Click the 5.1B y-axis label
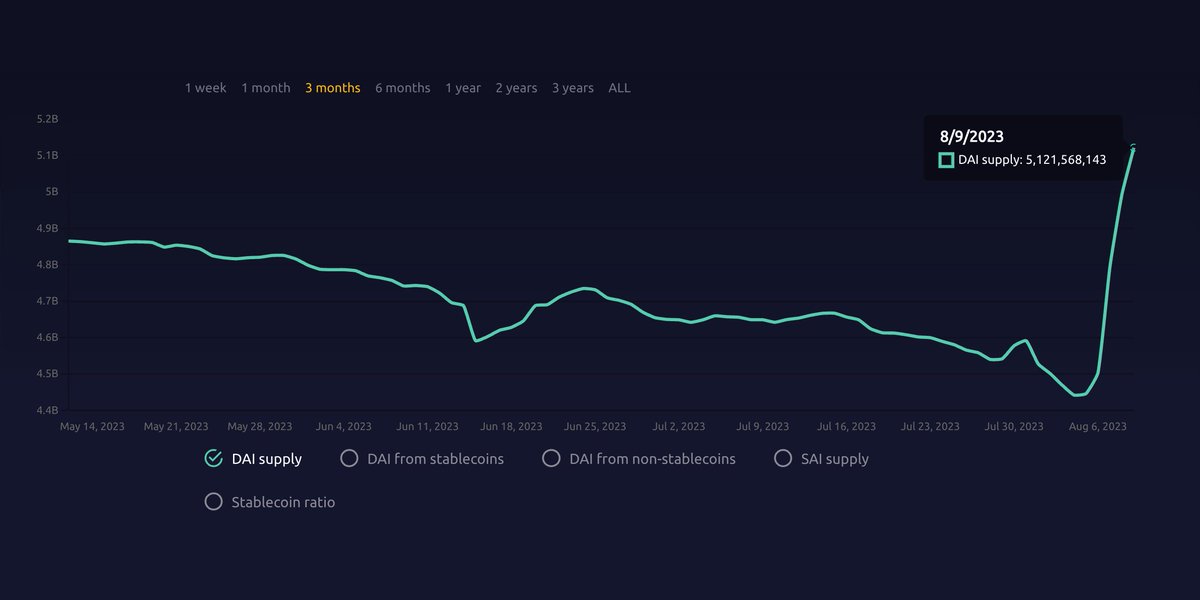1200x600 pixels. [x=48, y=156]
